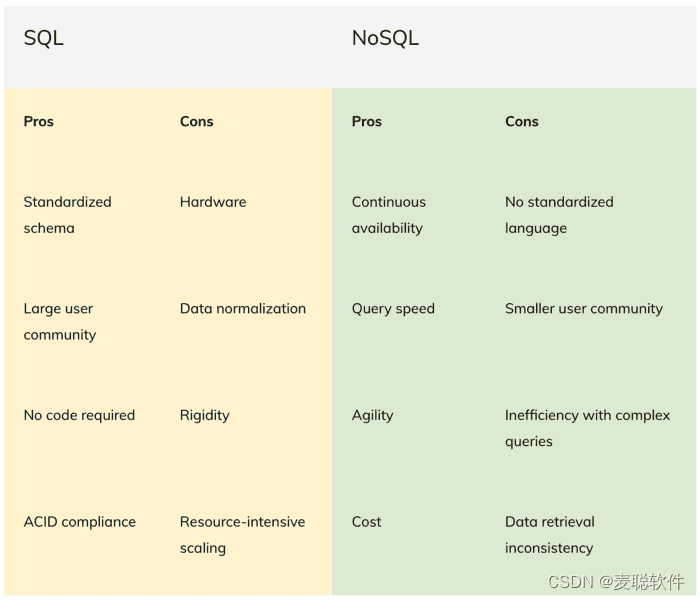Click the 'Query speed' entry
The width and height of the screenshot is (700, 600).
(x=393, y=309)
